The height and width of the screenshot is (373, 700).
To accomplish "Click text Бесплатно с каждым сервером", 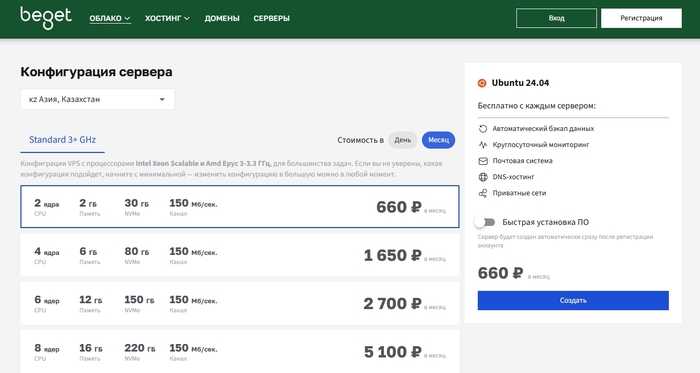I will click(x=537, y=106).
